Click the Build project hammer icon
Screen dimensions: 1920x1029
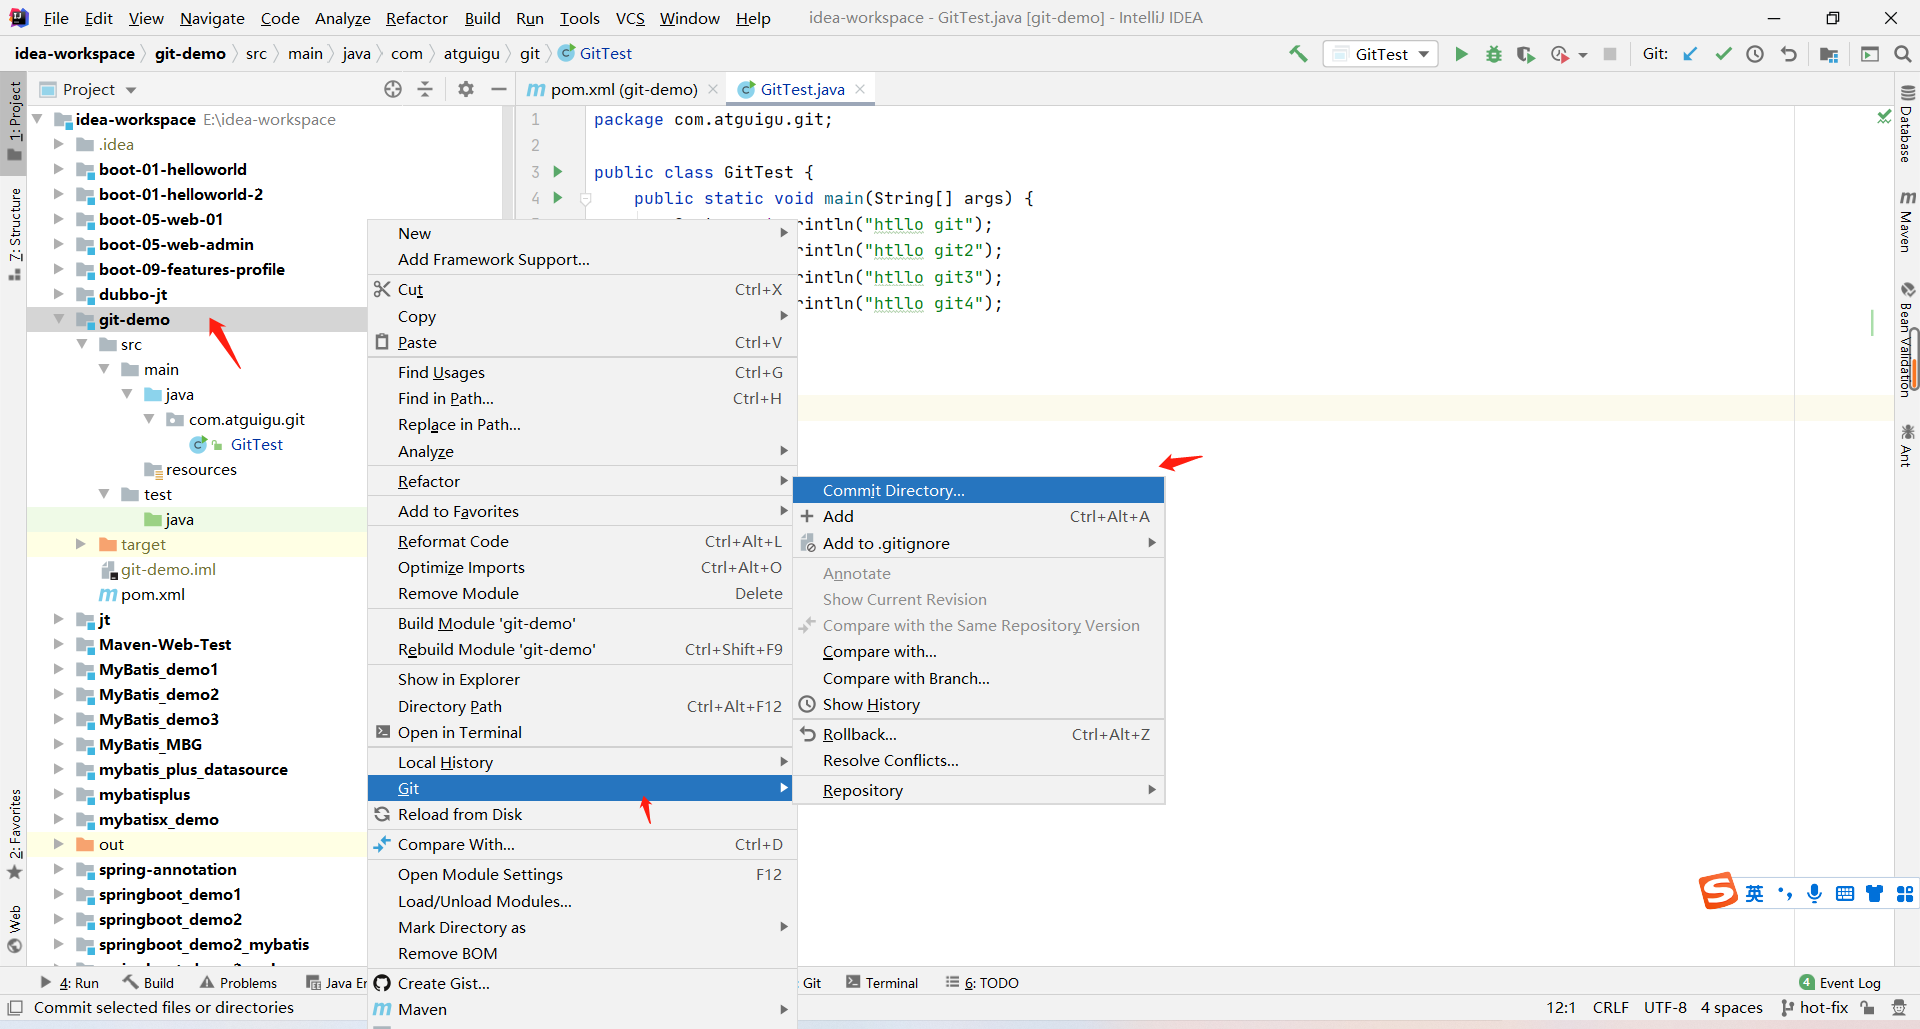click(1298, 54)
